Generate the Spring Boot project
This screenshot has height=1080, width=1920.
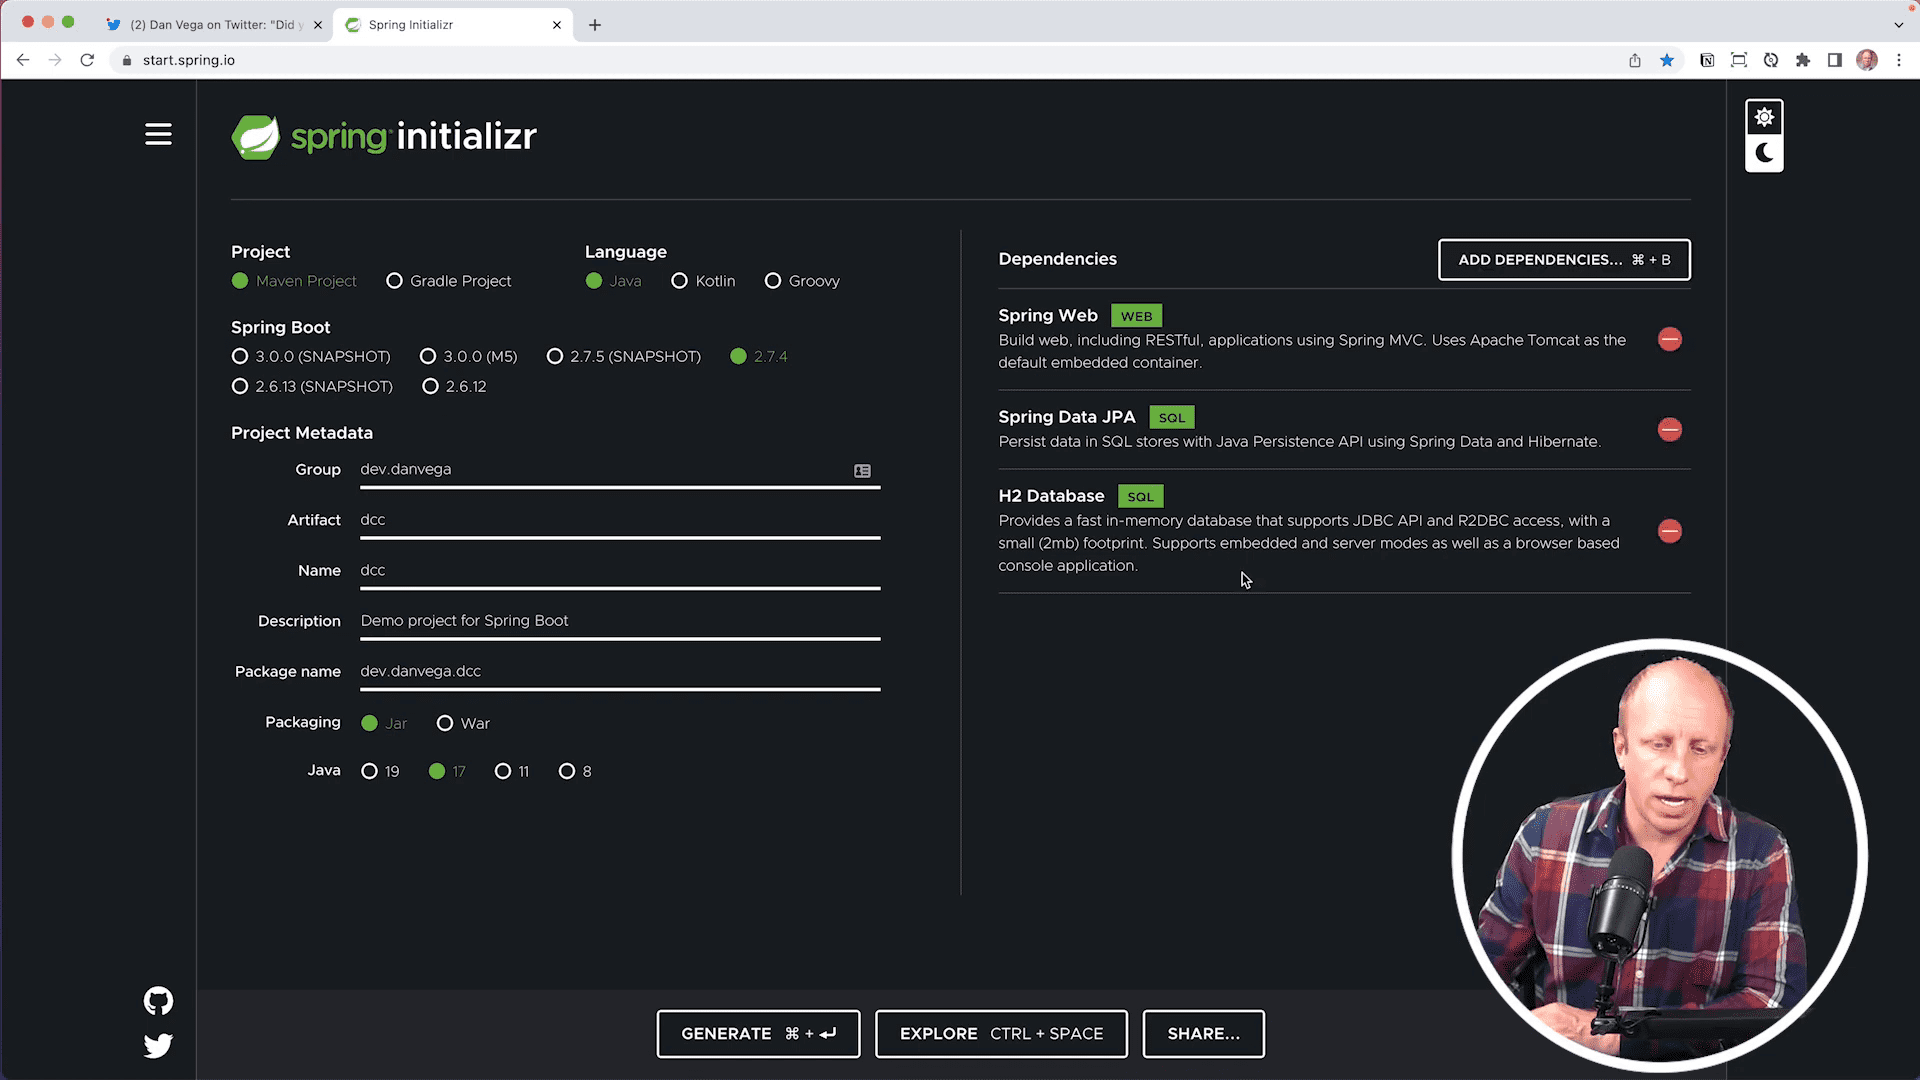click(x=758, y=1034)
